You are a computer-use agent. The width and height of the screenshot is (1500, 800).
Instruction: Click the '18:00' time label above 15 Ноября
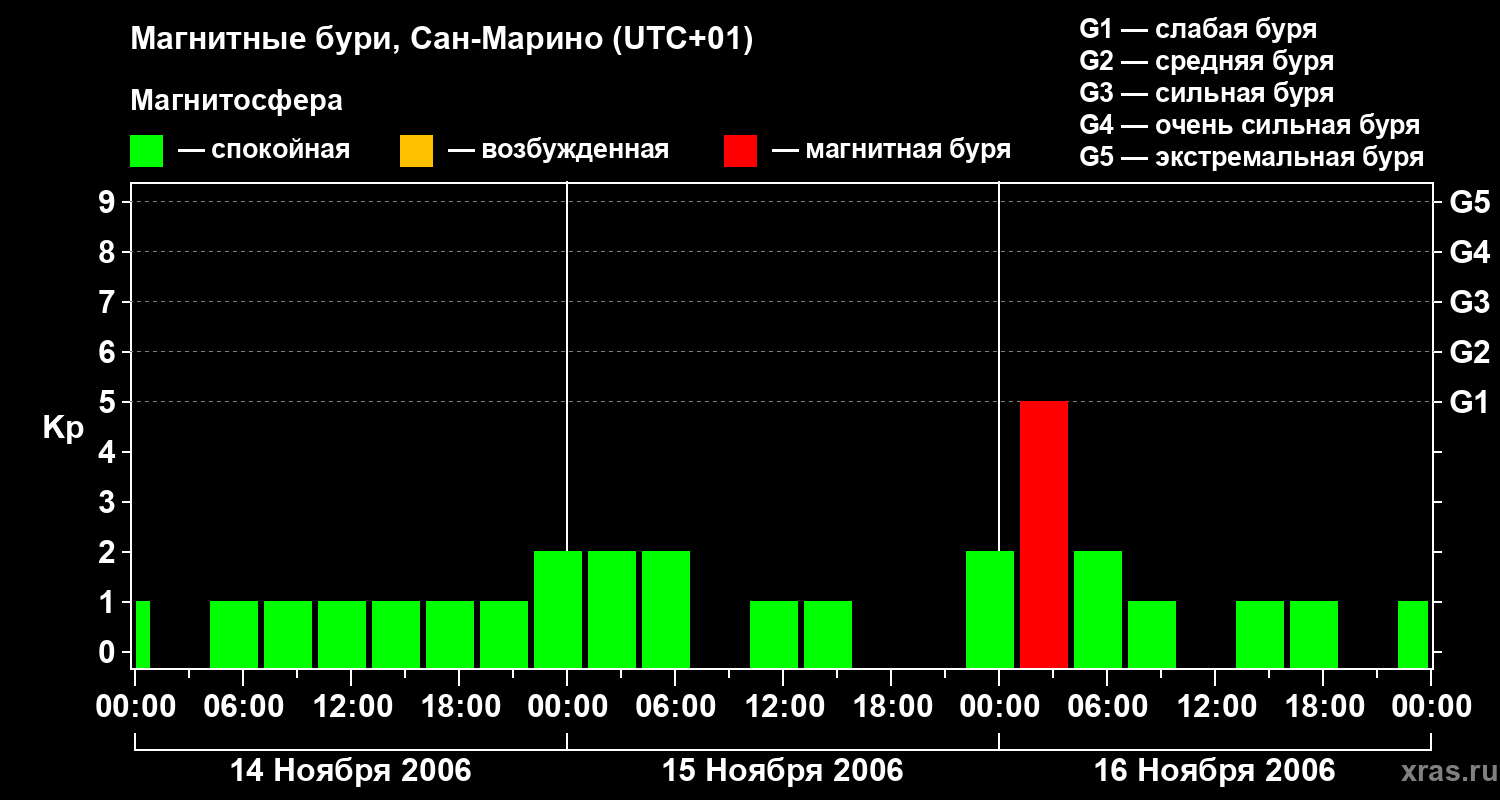coord(891,707)
